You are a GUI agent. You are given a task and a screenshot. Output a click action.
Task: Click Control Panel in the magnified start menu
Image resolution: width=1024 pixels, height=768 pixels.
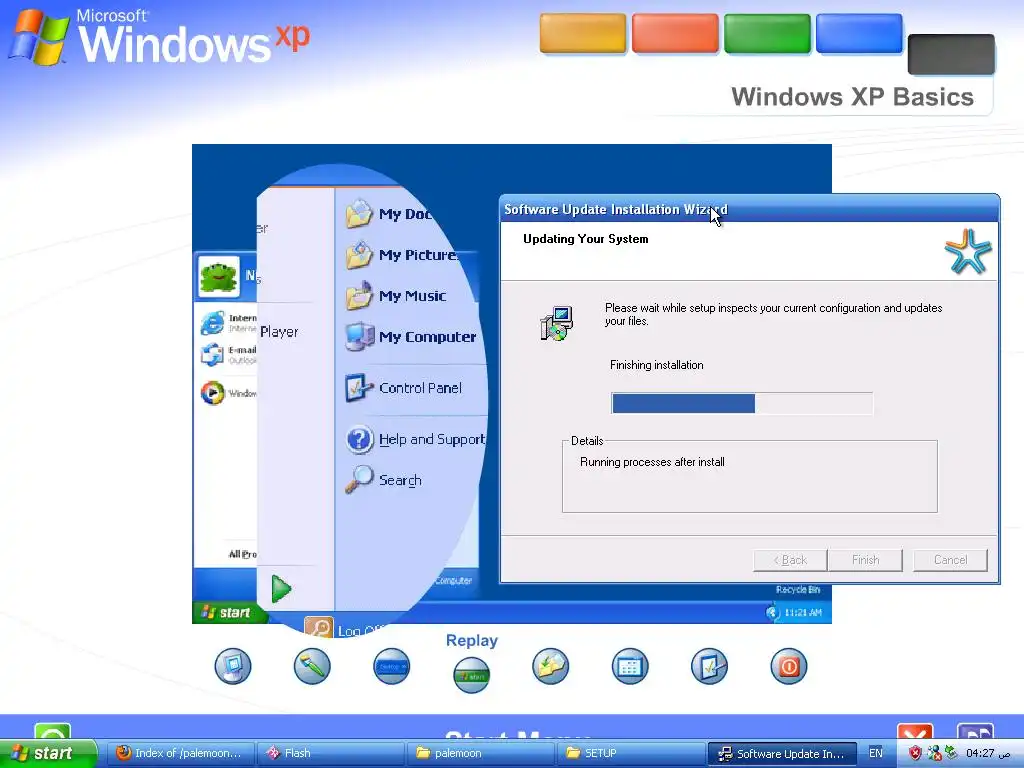[404, 388]
